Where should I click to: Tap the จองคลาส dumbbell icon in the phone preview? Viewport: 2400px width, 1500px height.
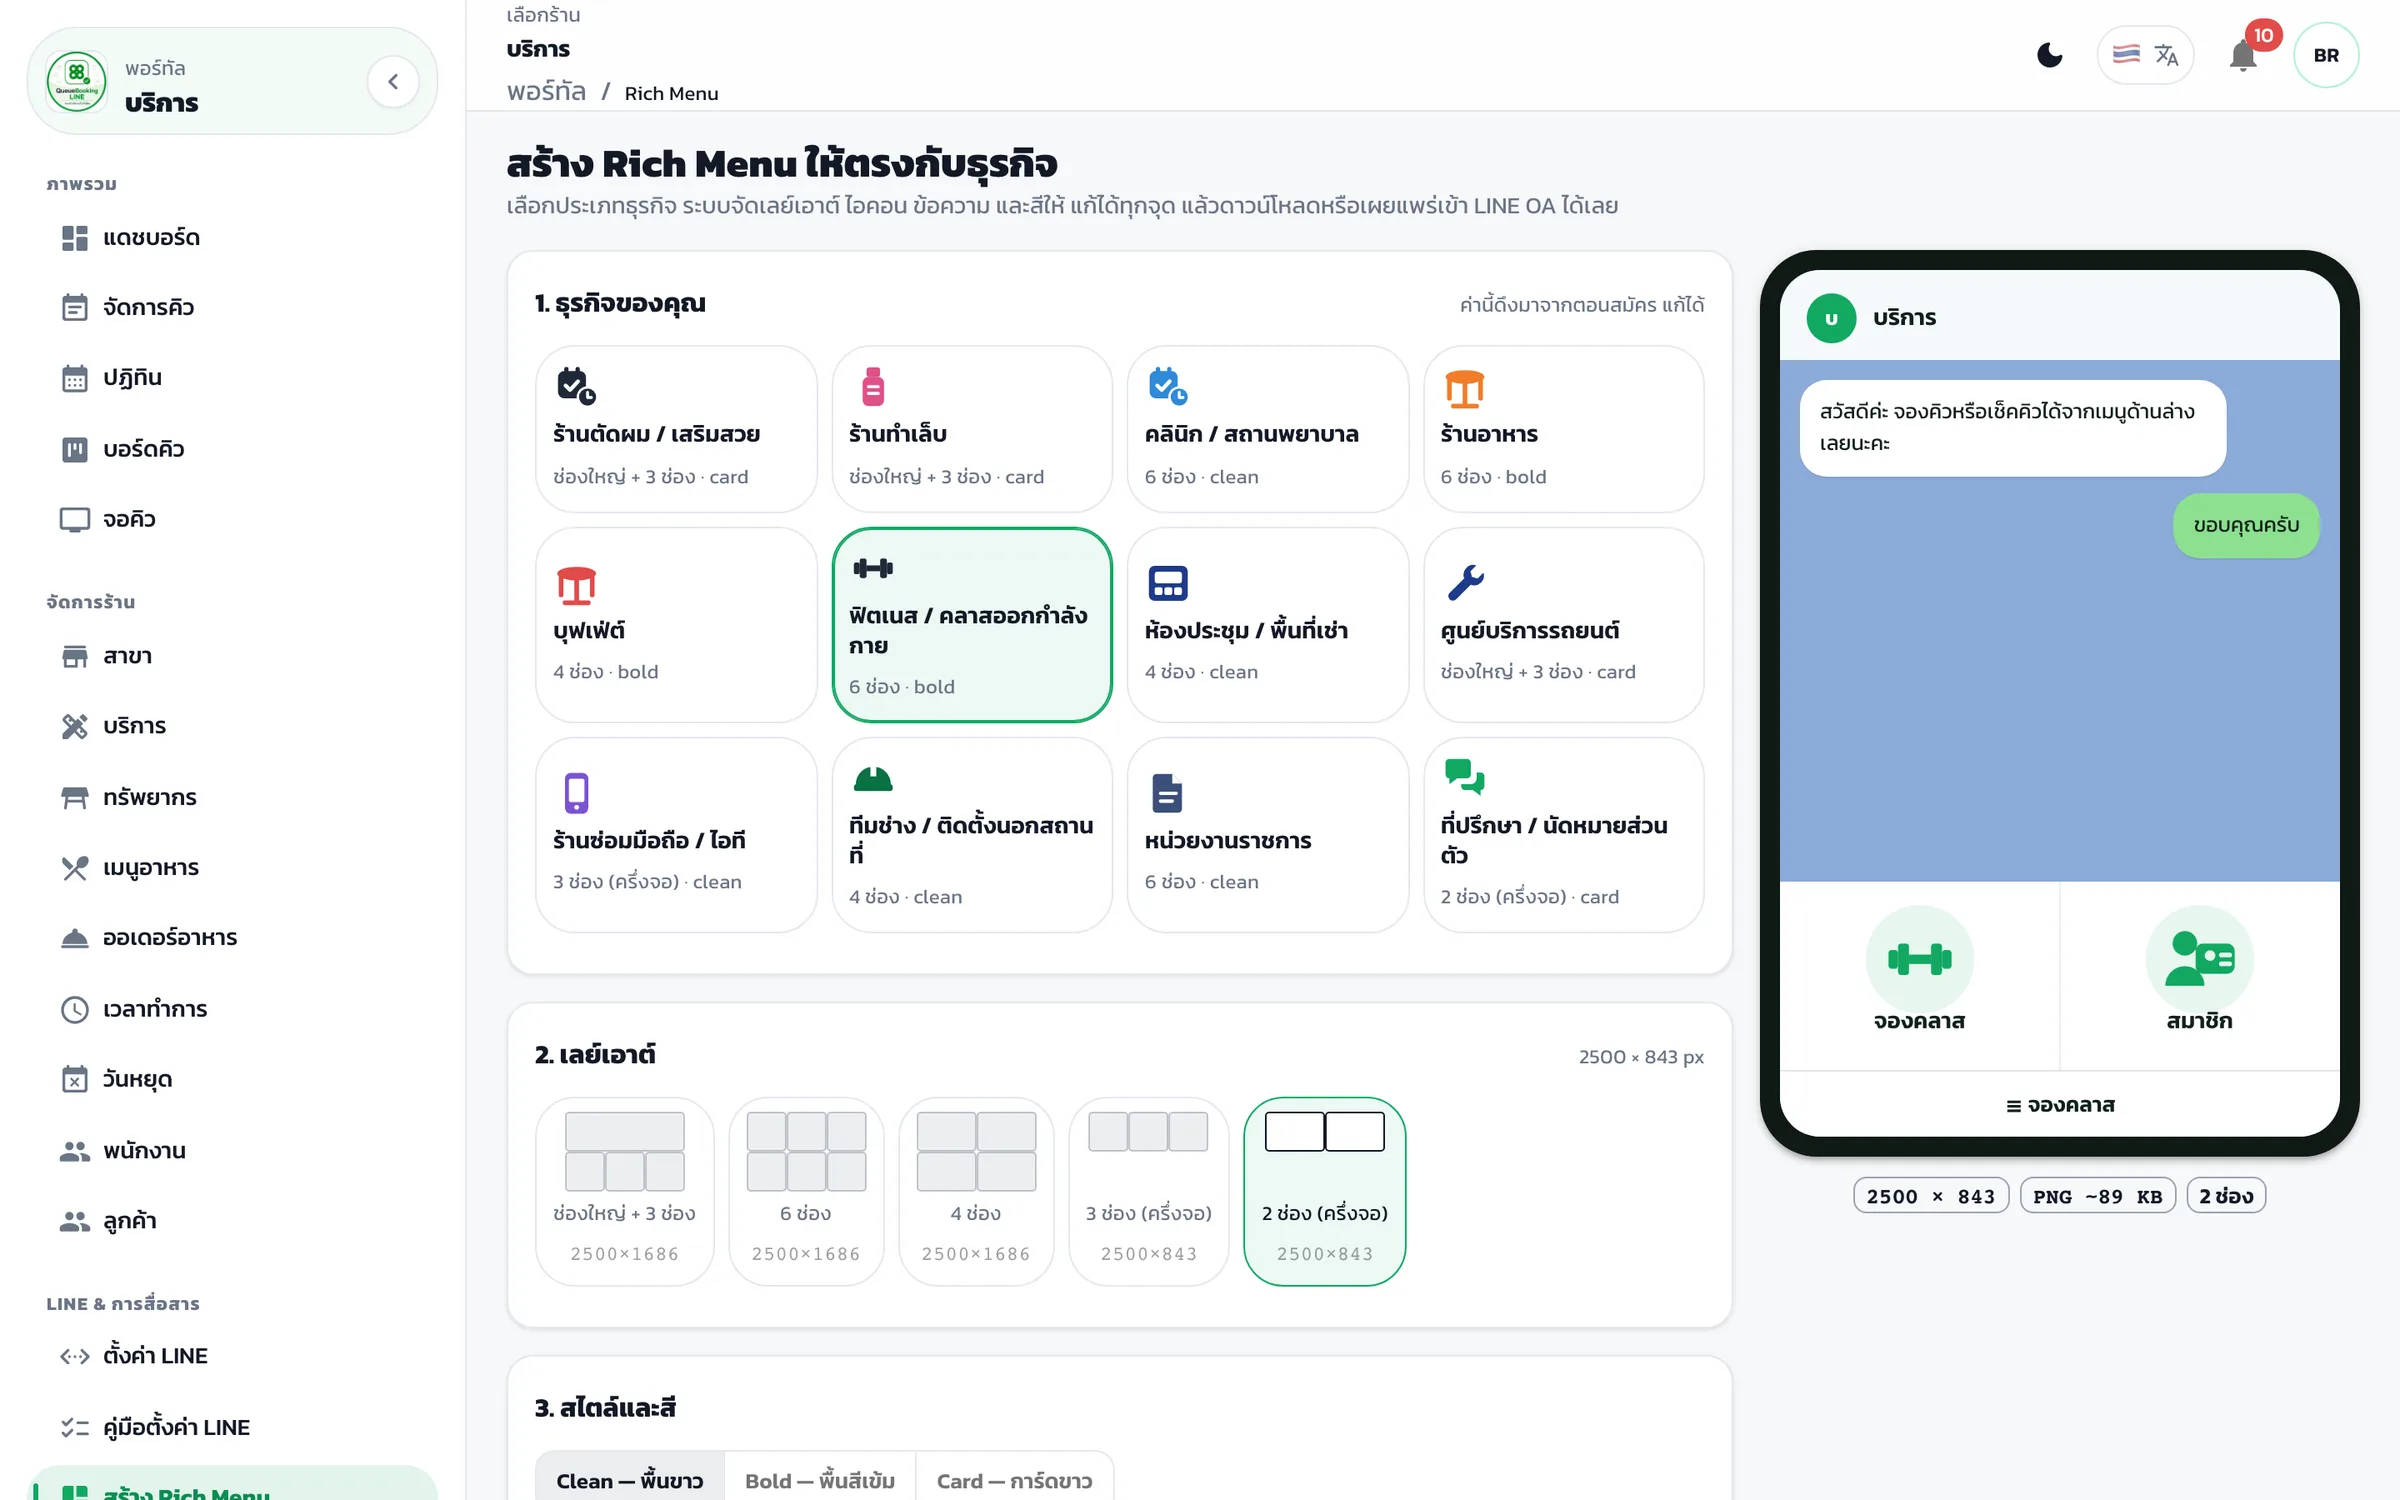coord(1919,959)
